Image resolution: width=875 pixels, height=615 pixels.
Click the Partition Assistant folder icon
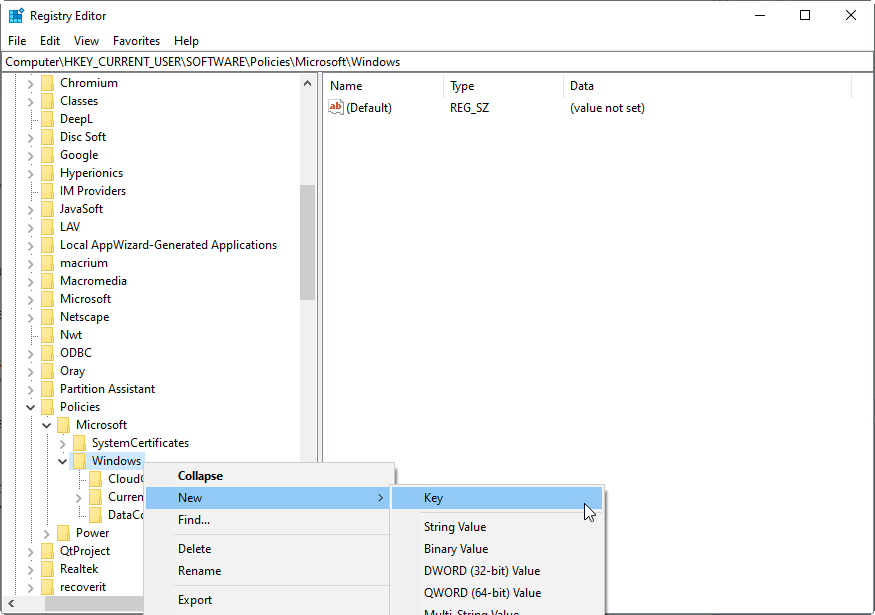pyautogui.click(x=47, y=389)
